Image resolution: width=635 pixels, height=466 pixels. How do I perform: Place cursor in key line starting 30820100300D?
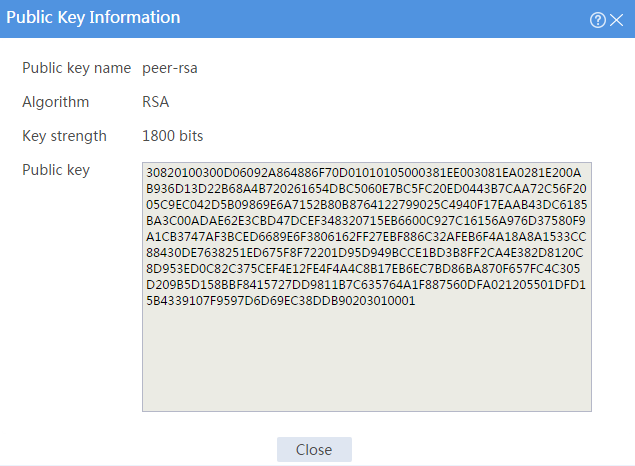pos(364,173)
